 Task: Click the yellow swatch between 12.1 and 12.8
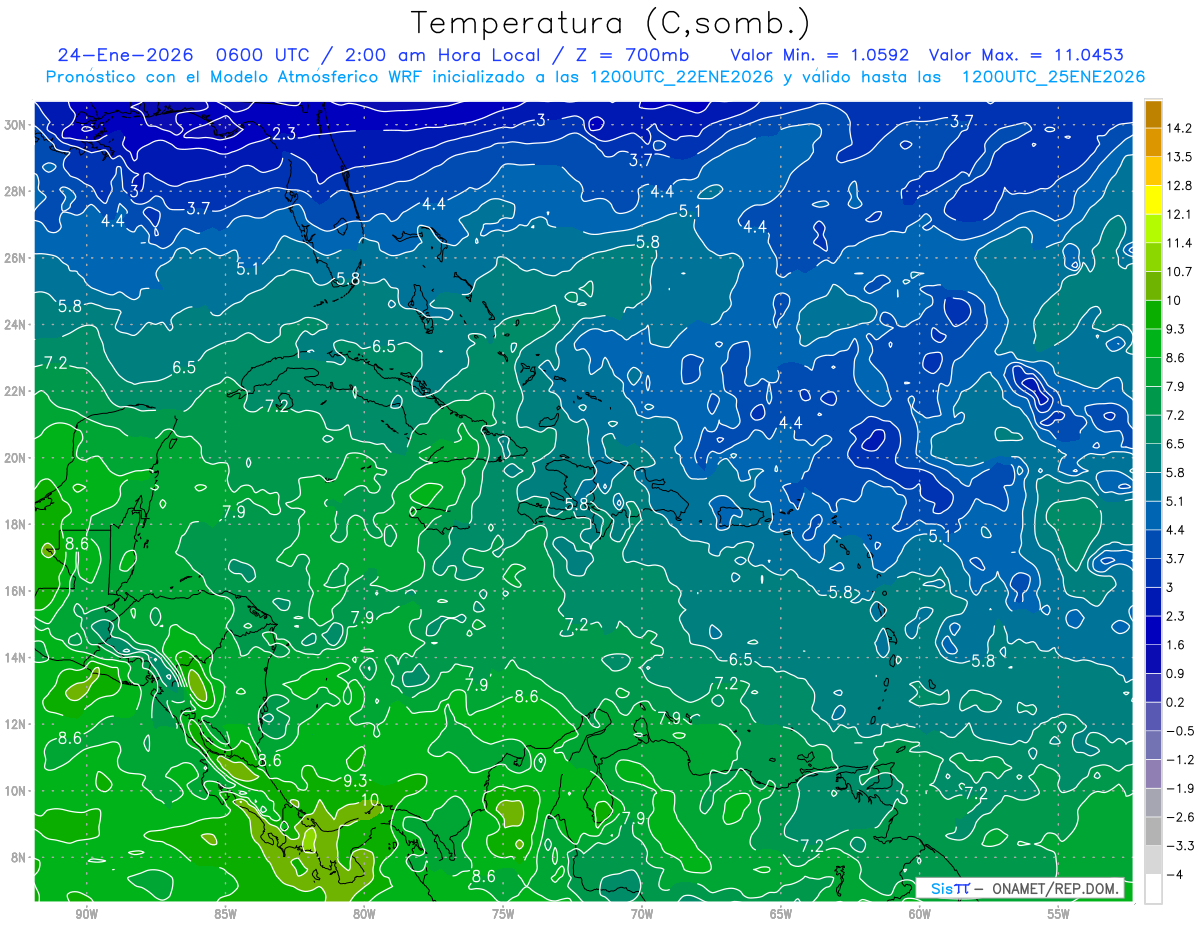pyautogui.click(x=1153, y=200)
